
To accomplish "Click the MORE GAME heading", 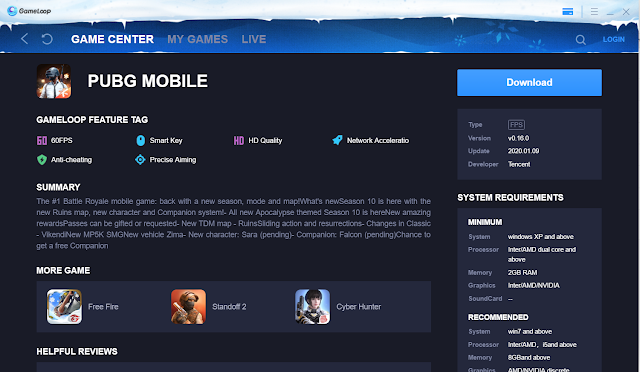I will pyautogui.click(x=63, y=271).
